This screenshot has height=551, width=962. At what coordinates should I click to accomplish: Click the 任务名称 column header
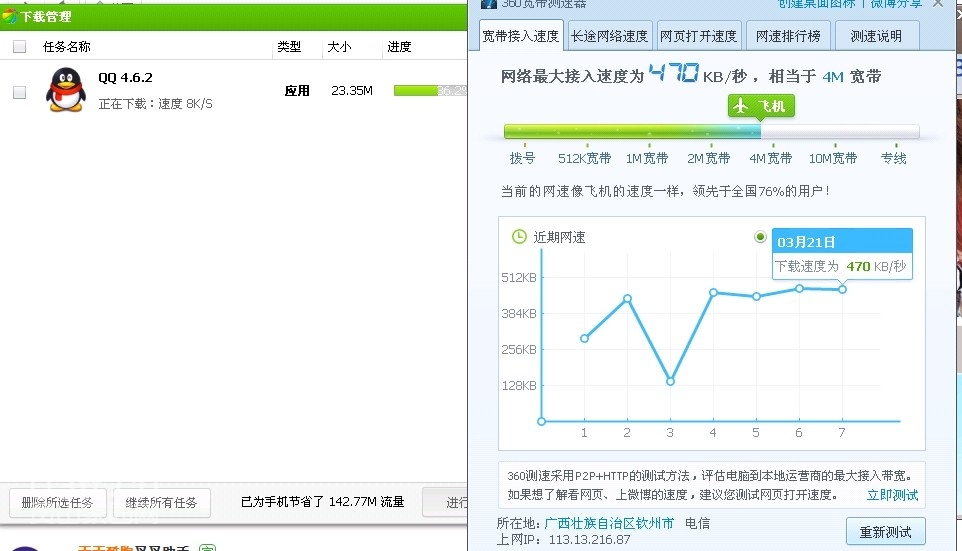(x=66, y=47)
